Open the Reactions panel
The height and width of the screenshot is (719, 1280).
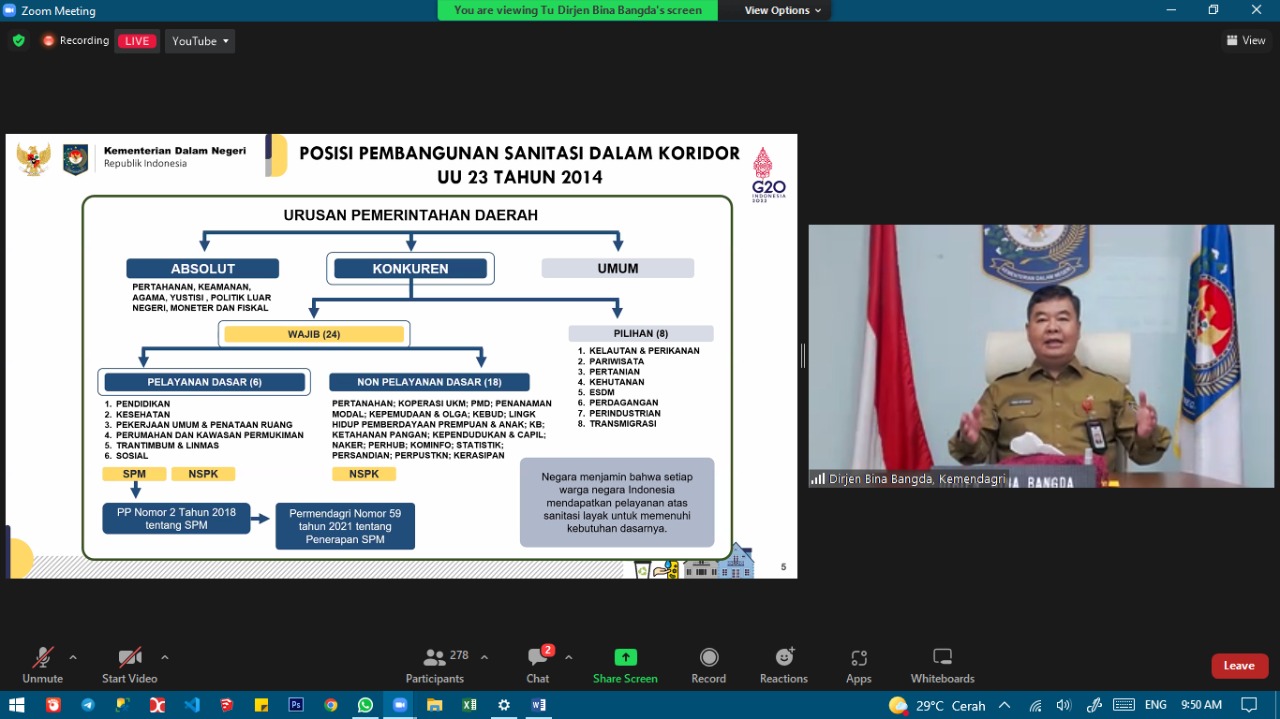pyautogui.click(x=783, y=658)
